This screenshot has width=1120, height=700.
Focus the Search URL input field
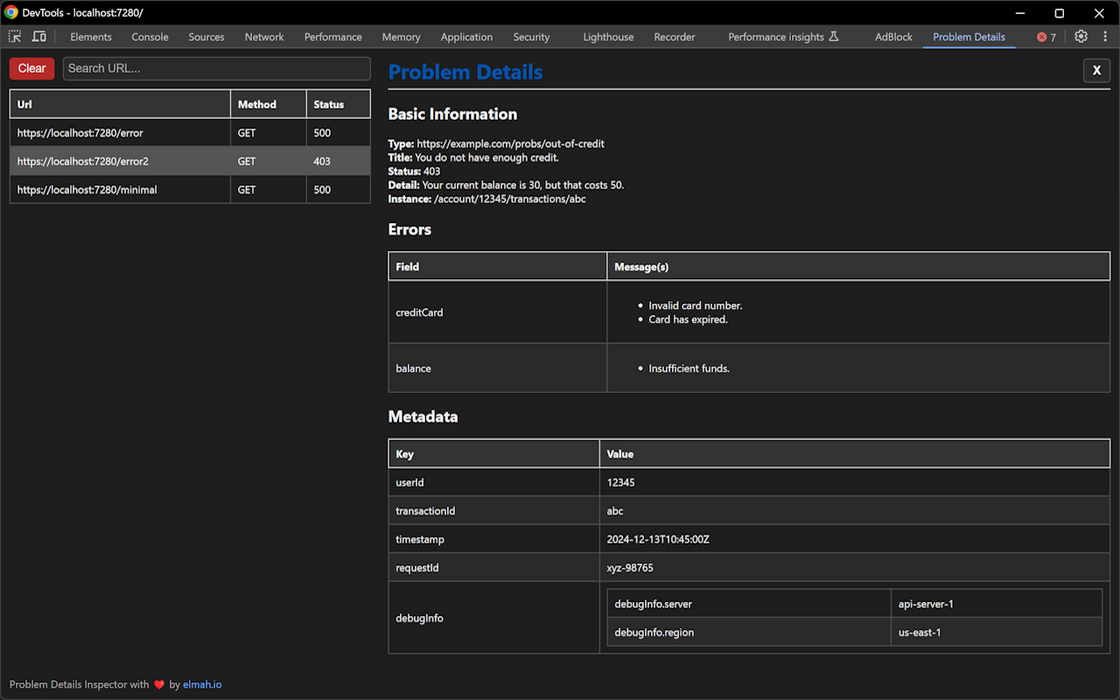click(x=216, y=69)
